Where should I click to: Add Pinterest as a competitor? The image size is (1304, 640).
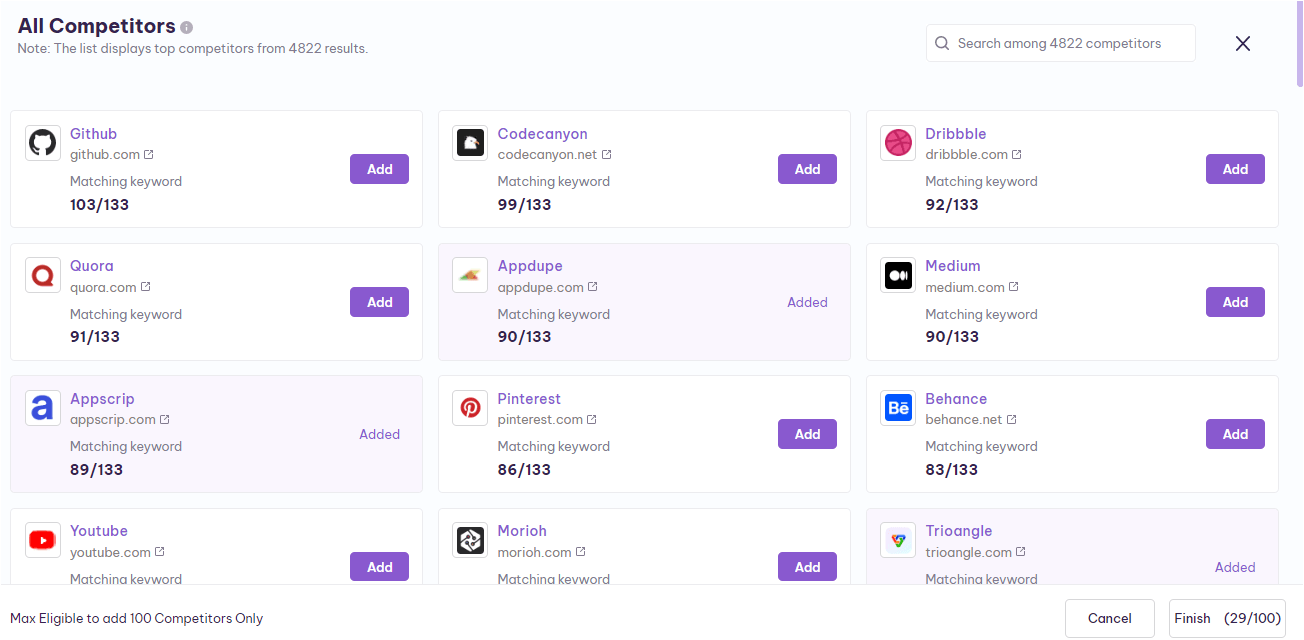point(807,434)
